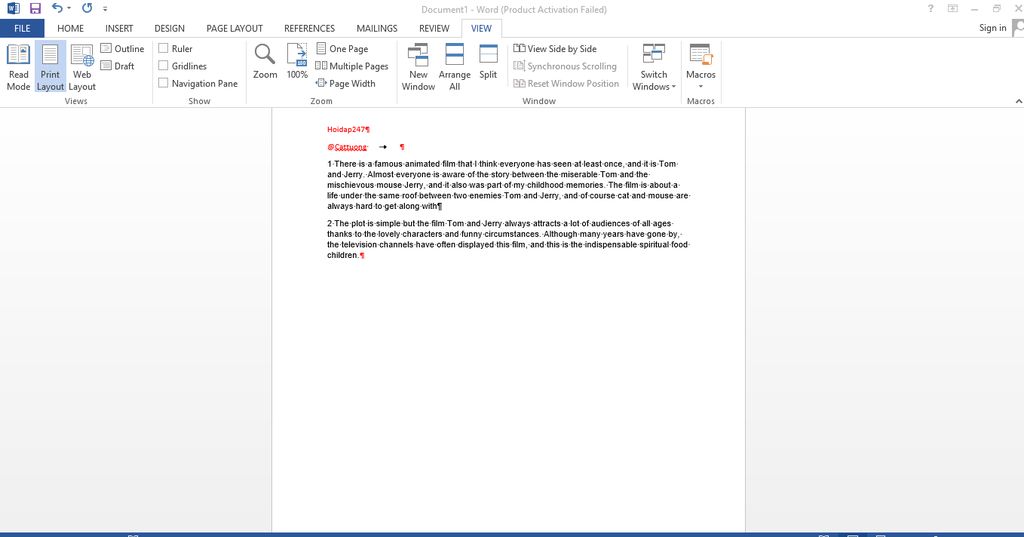Split the document window
This screenshot has width=1024, height=537.
click(488, 62)
